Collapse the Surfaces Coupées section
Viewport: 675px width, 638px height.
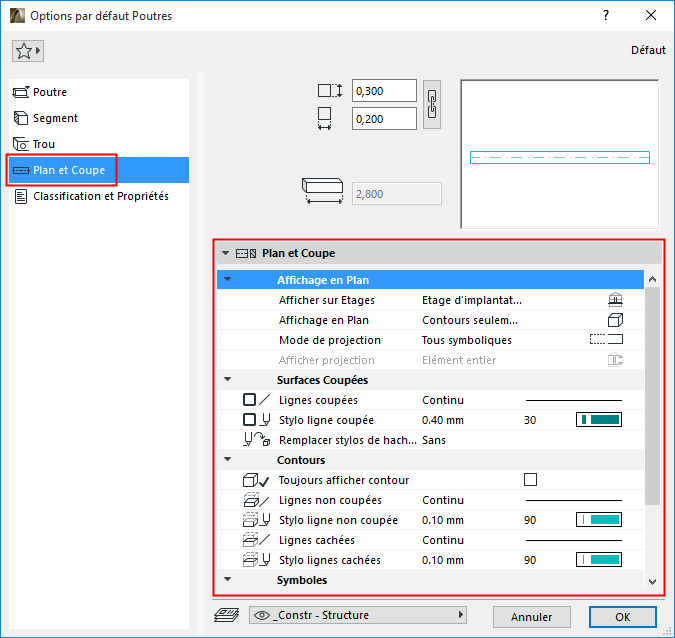click(x=228, y=380)
